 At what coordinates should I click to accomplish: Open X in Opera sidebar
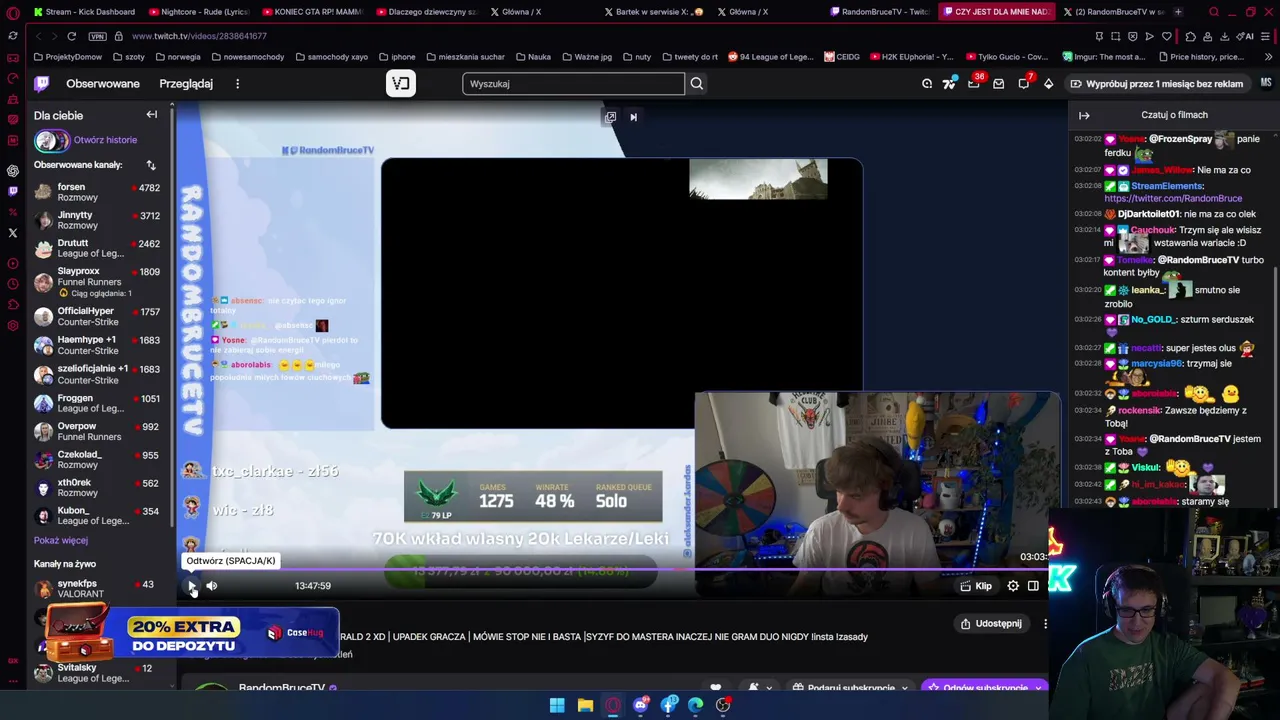tap(13, 233)
